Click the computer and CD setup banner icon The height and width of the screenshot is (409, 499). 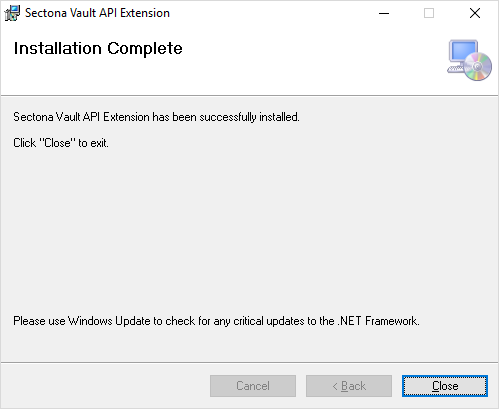point(469,60)
